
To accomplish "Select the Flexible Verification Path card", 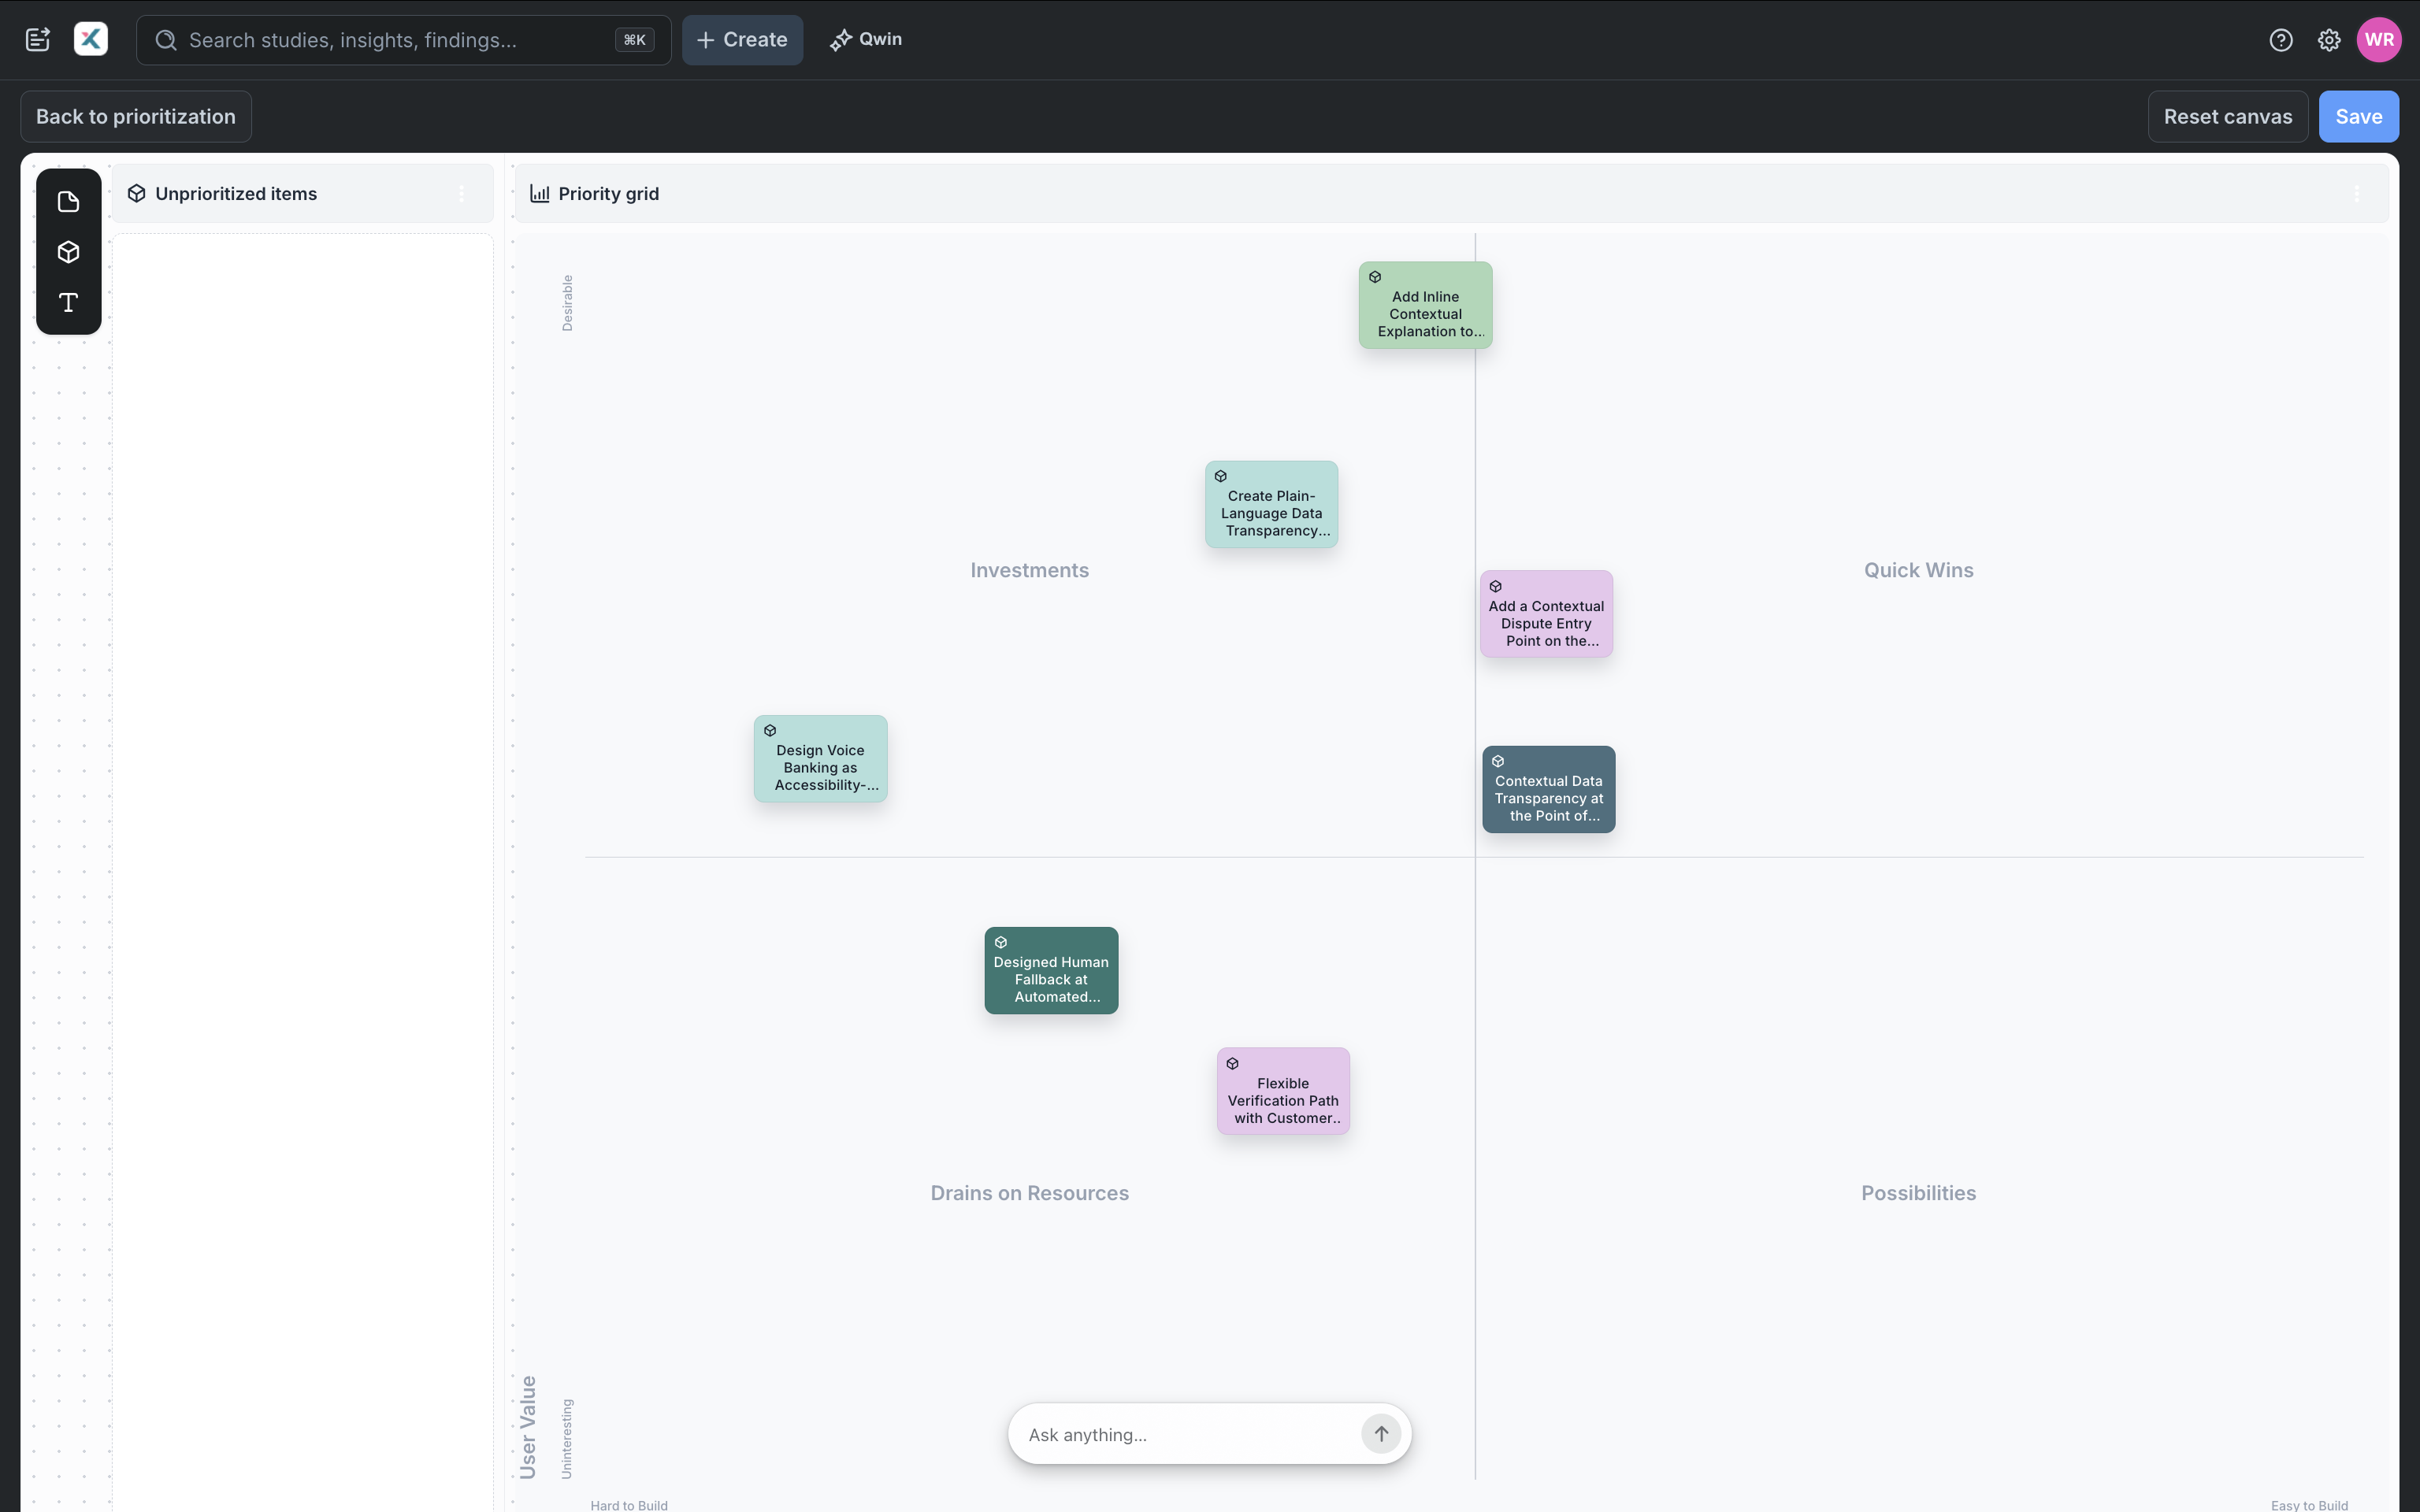I will (1283, 1091).
